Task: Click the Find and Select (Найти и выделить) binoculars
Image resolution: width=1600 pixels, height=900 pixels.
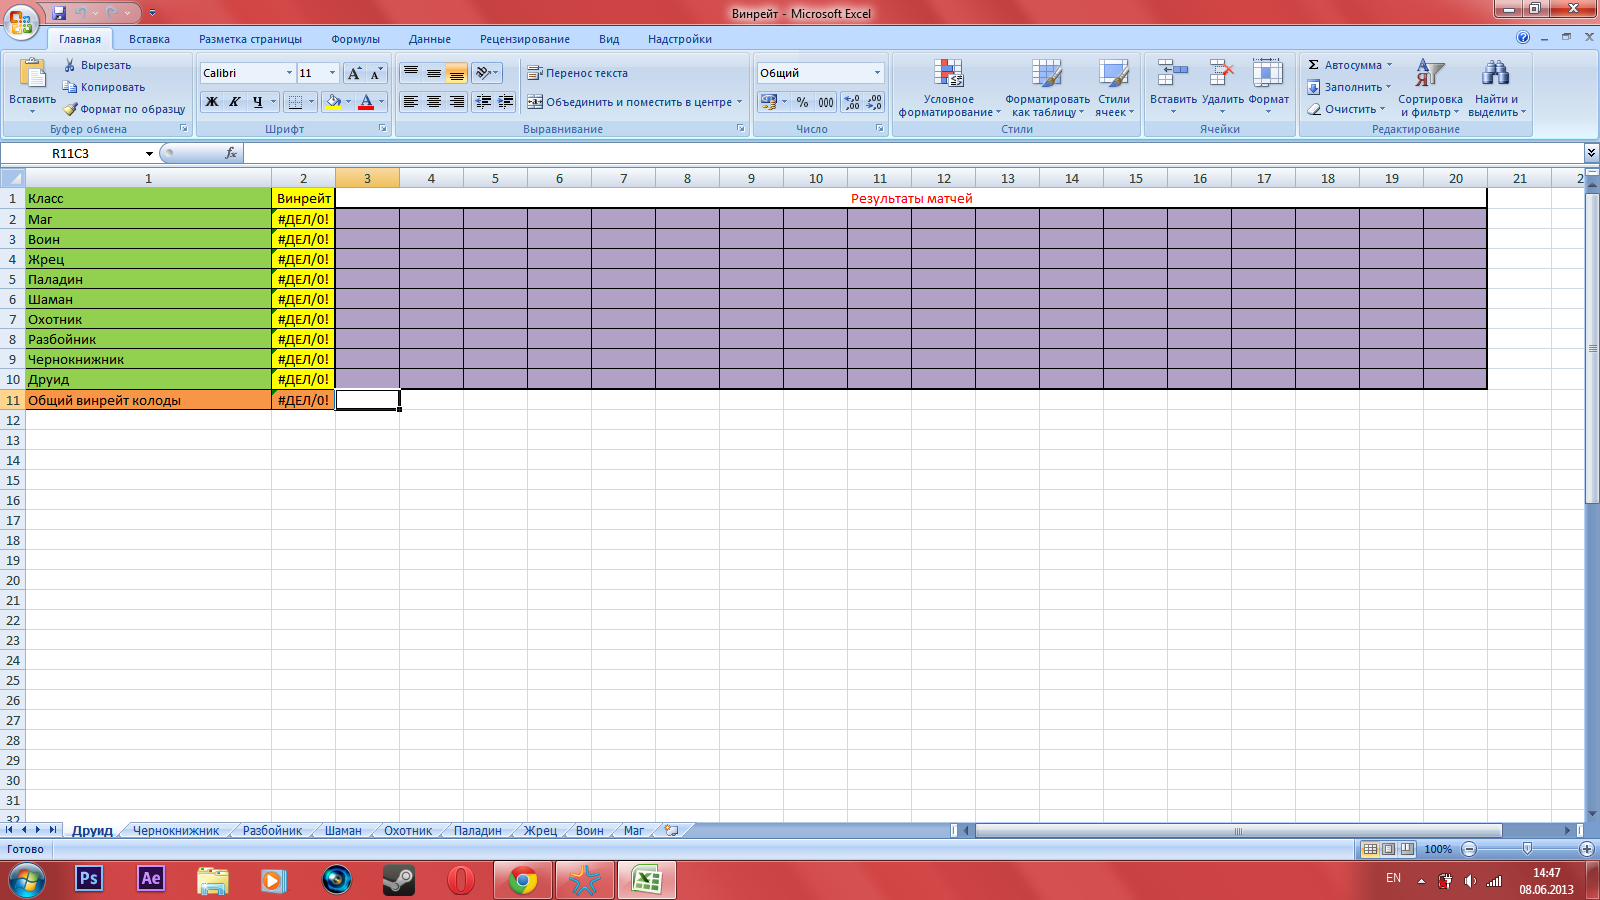Action: point(1495,75)
